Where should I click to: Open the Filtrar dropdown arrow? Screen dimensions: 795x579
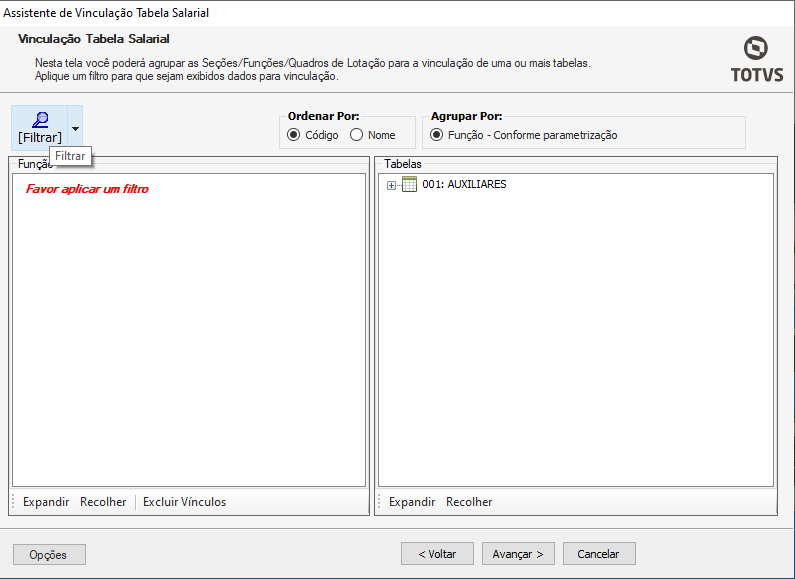click(75, 129)
